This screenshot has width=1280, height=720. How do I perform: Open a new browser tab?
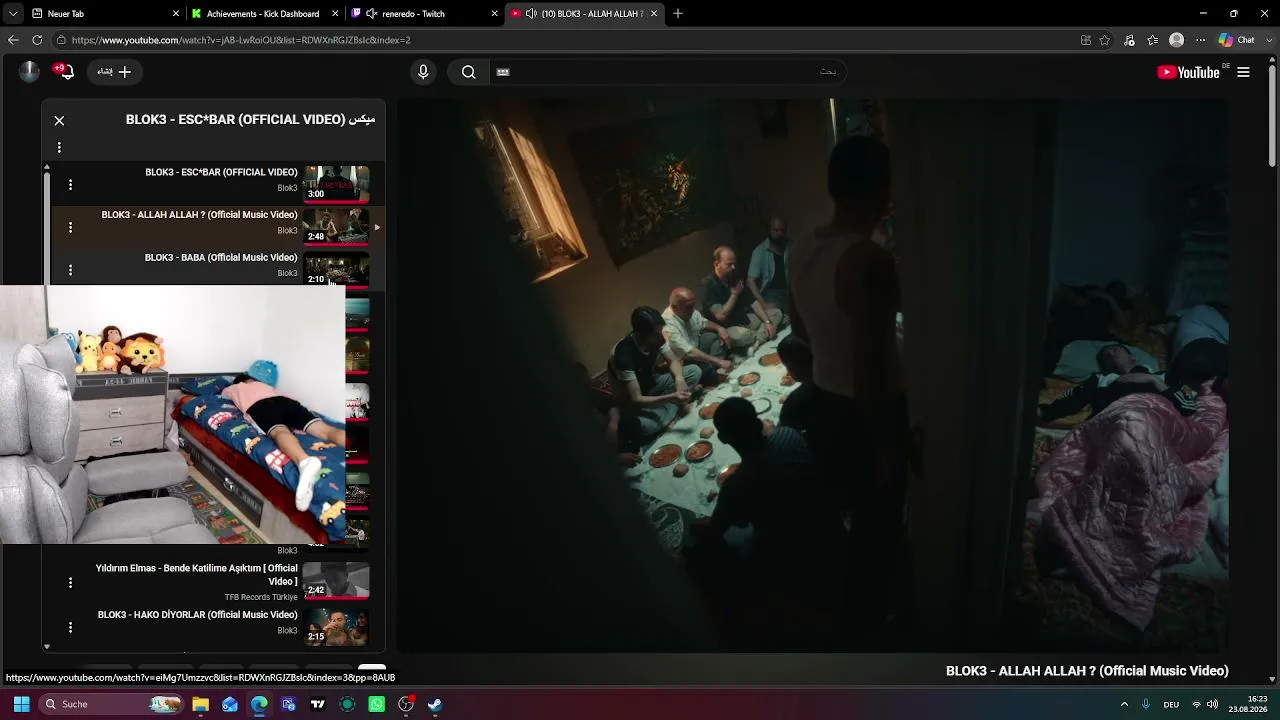[x=677, y=14]
